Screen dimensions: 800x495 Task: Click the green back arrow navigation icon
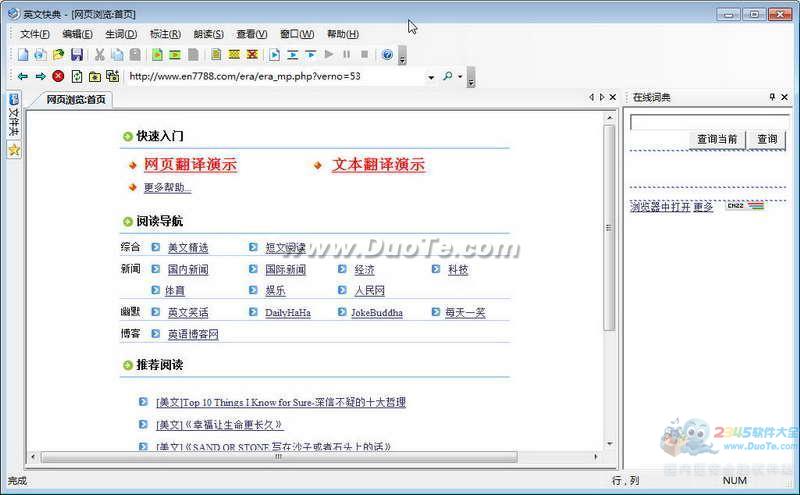(x=22, y=76)
